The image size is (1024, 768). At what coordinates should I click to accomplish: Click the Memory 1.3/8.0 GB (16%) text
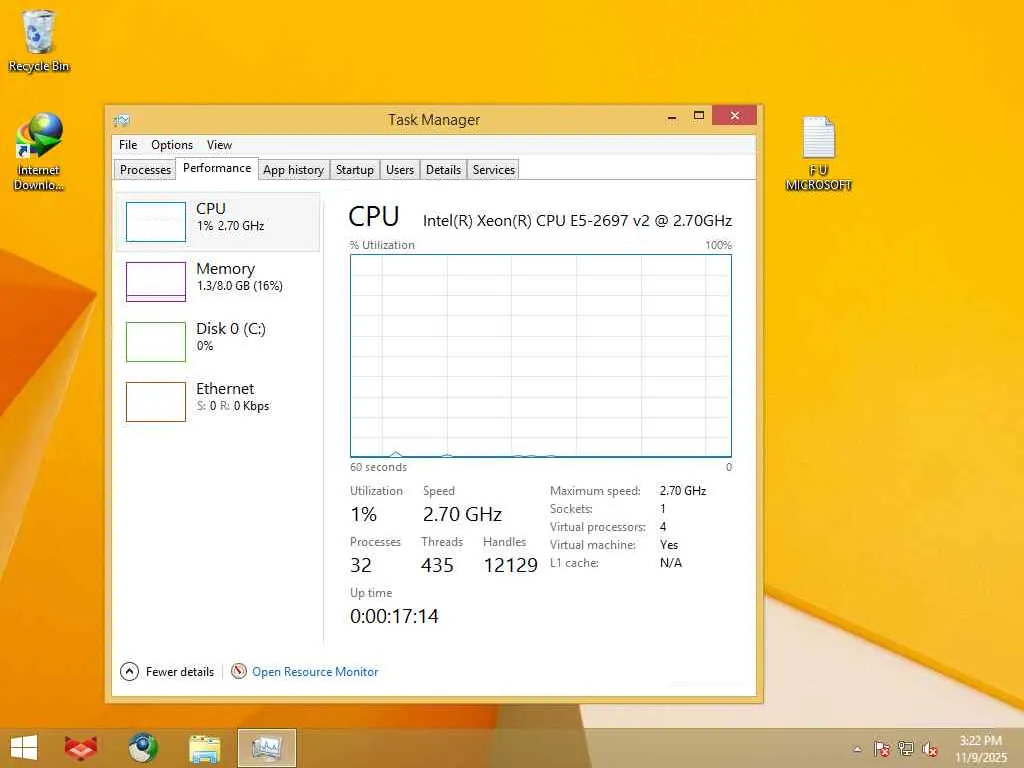tap(240, 286)
